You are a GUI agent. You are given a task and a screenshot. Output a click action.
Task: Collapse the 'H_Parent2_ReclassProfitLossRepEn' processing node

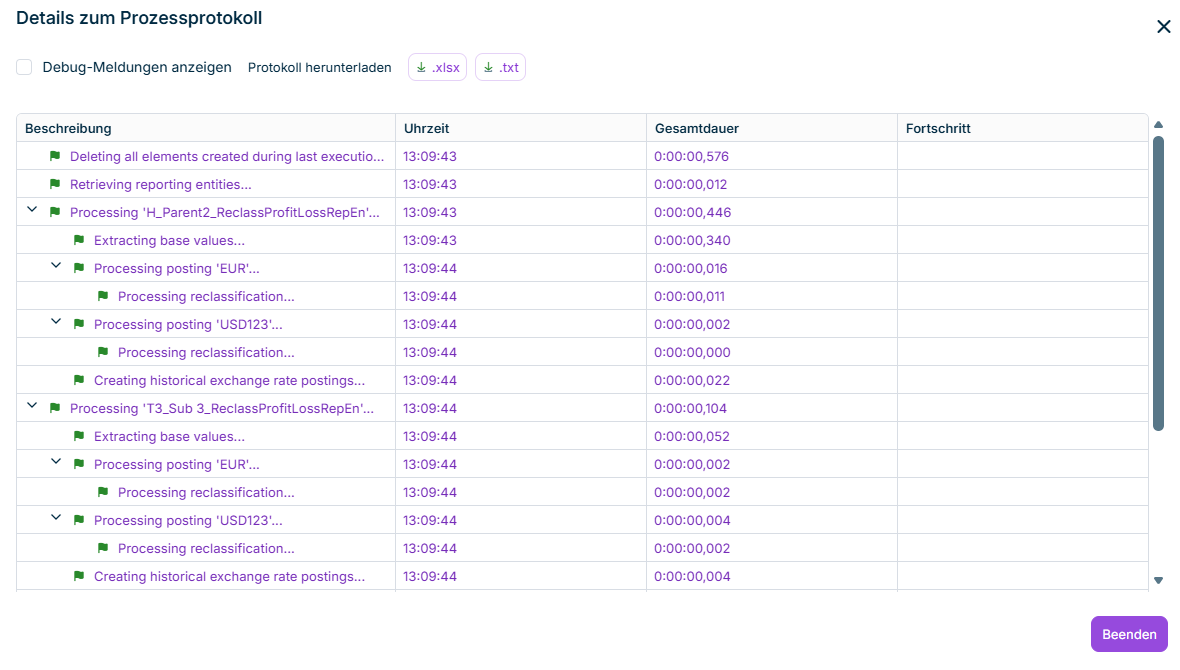(x=32, y=210)
